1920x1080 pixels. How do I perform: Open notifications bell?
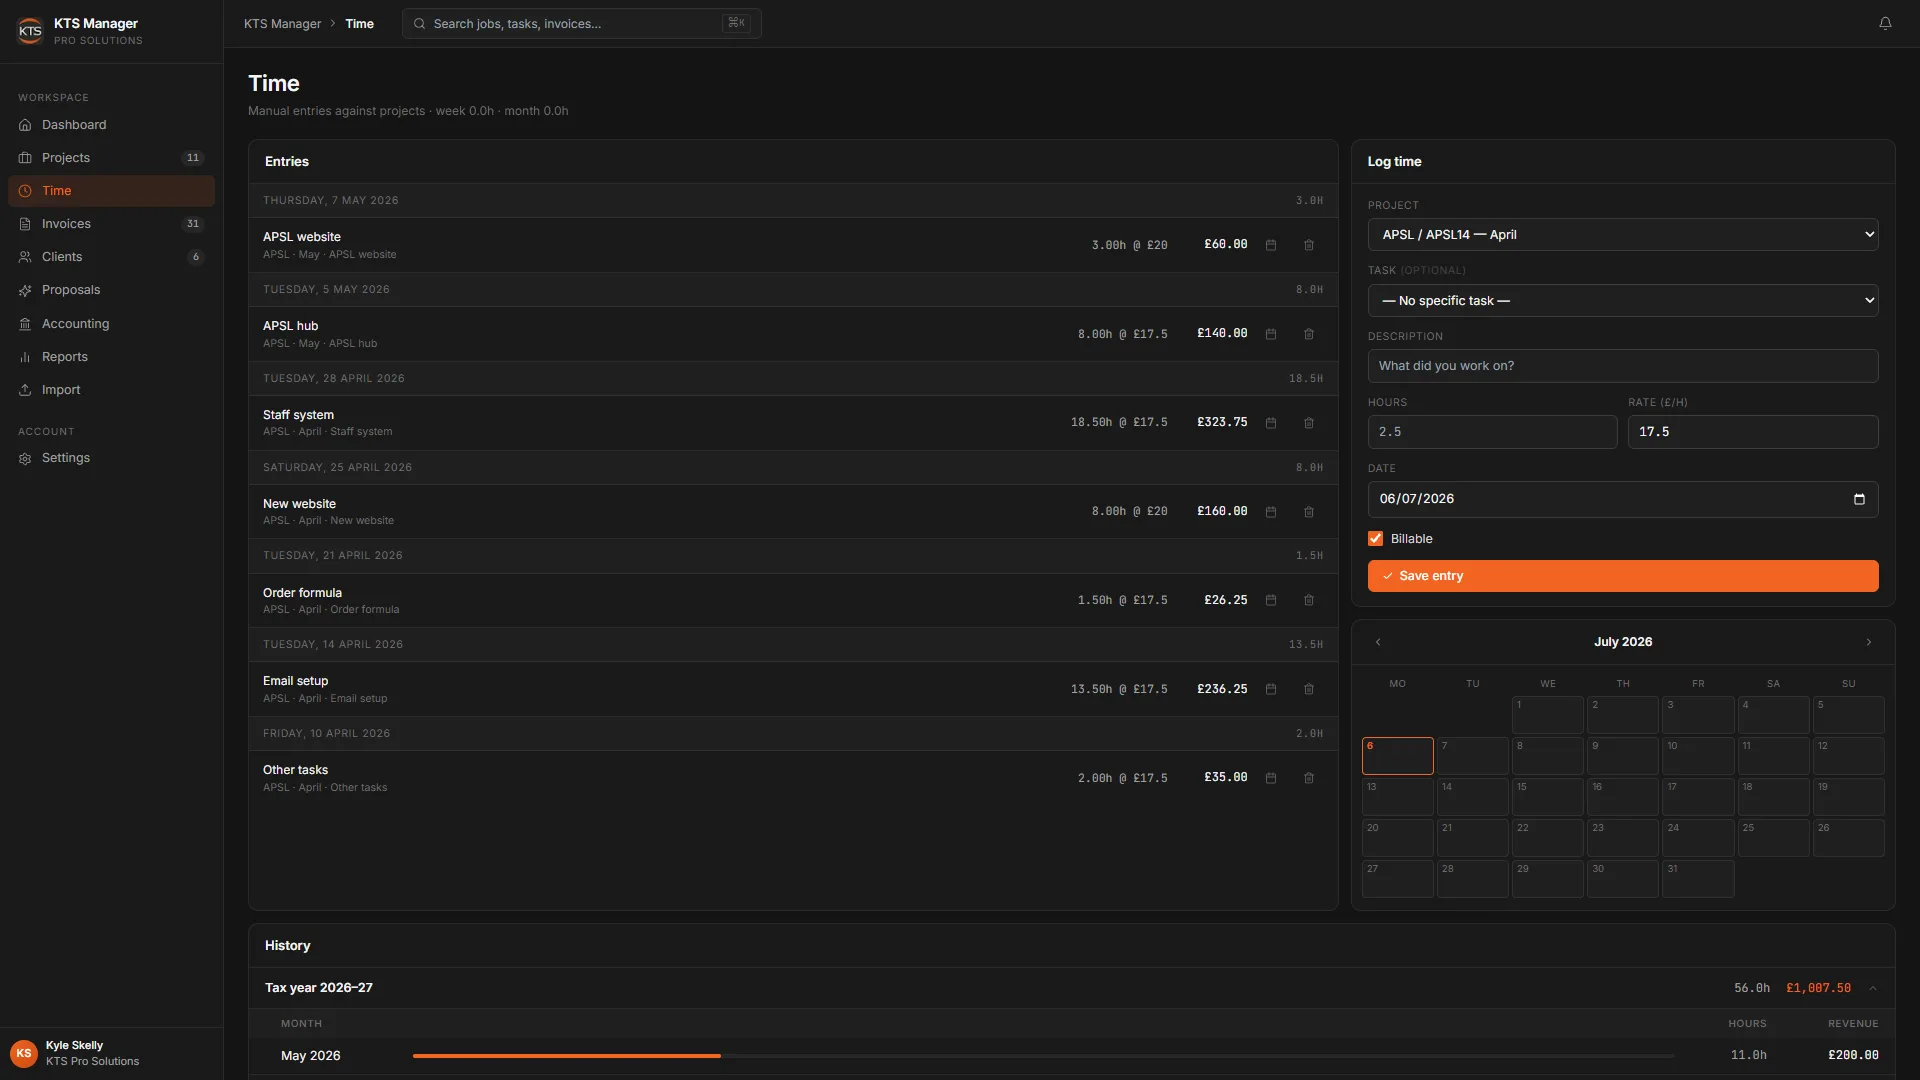[1885, 23]
